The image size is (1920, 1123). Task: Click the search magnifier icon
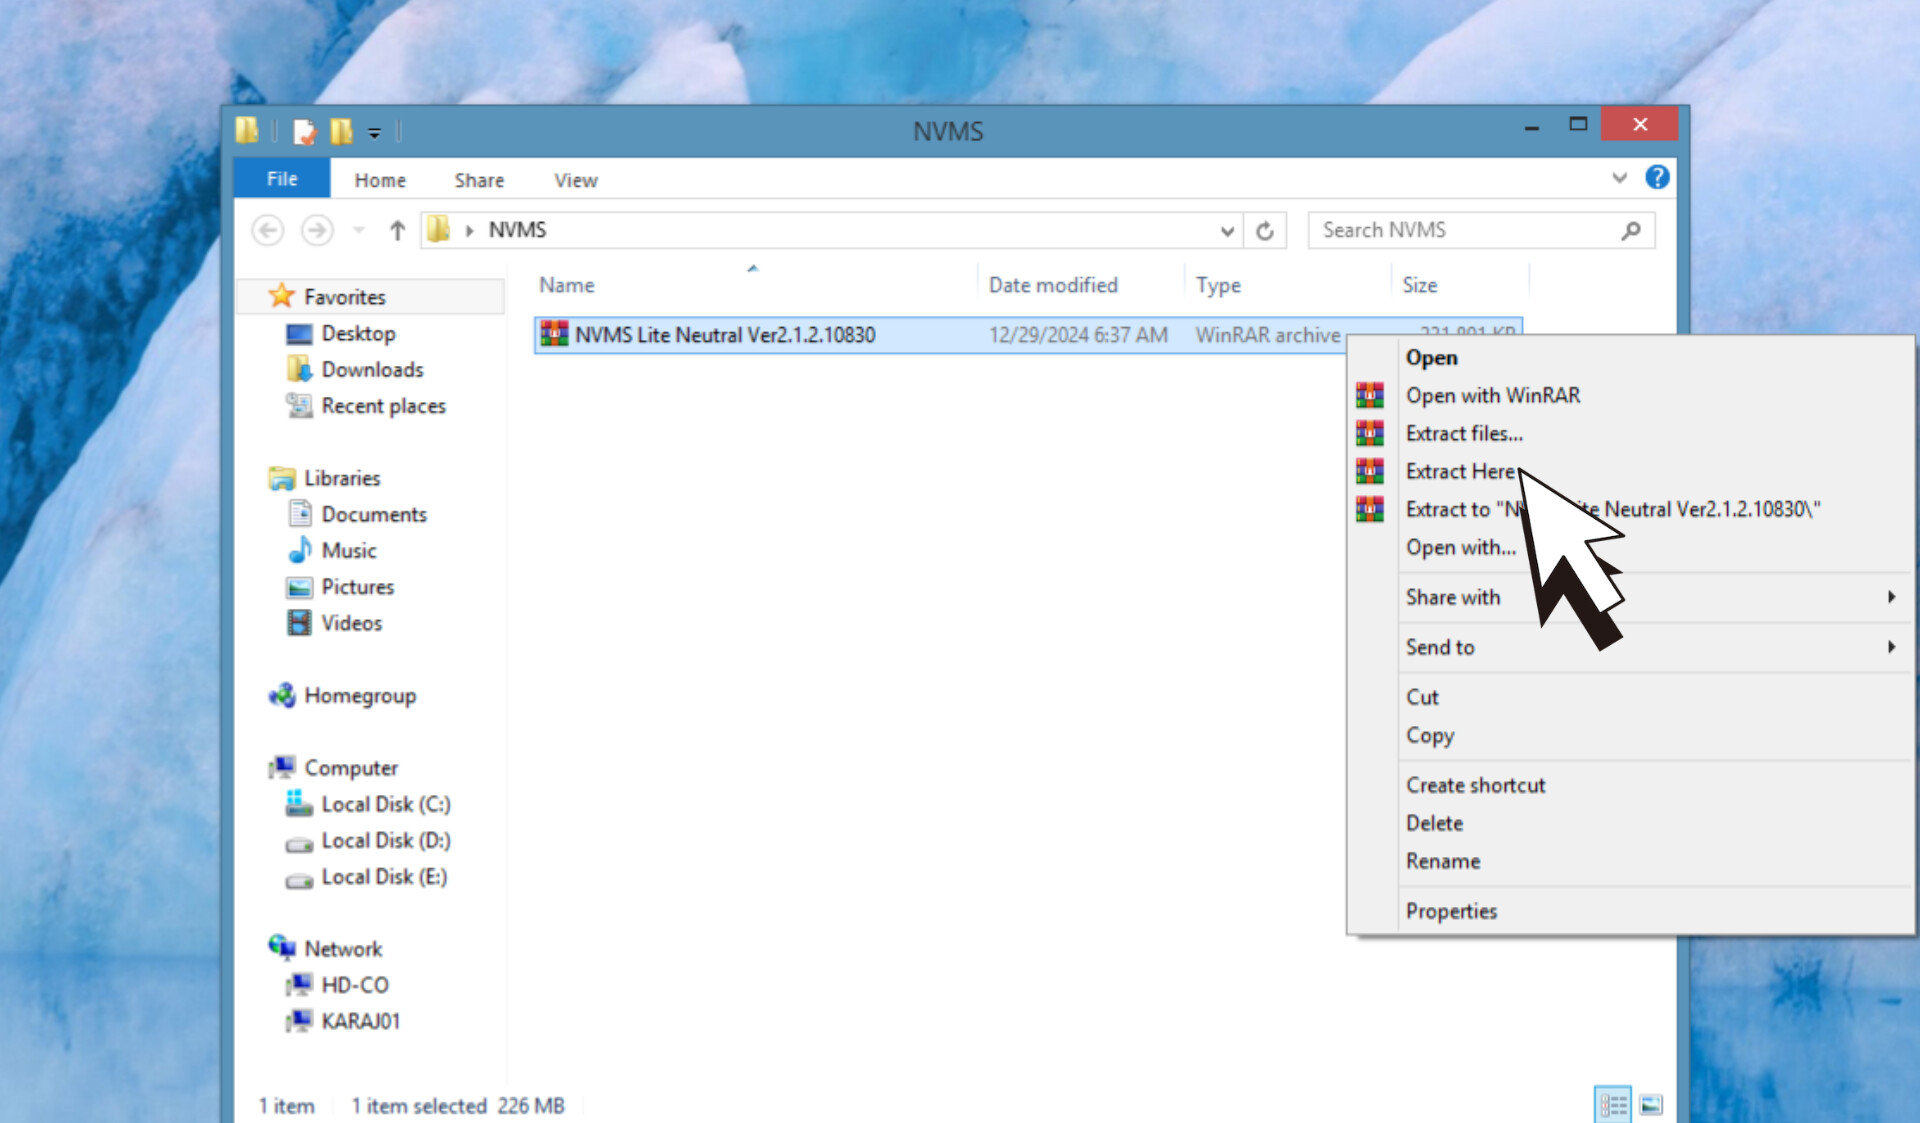click(1631, 231)
